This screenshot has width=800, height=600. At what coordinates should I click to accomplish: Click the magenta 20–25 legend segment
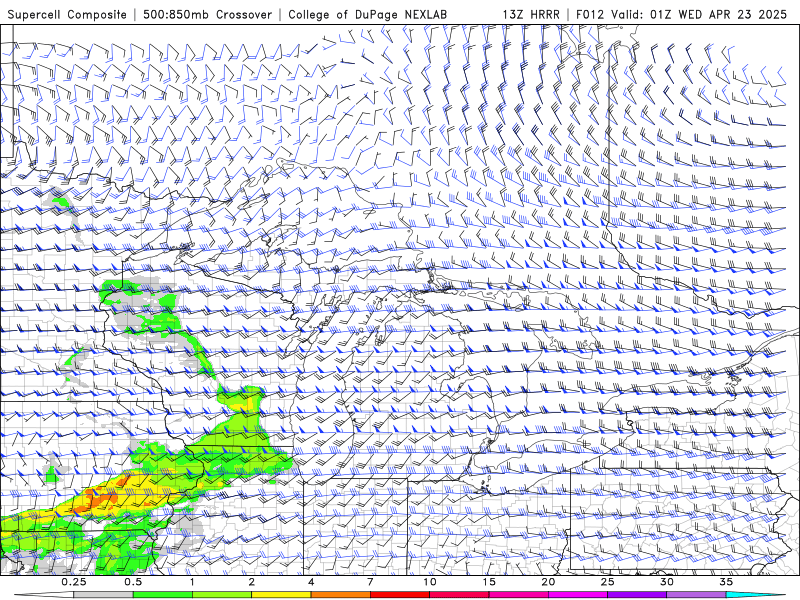tap(578, 595)
